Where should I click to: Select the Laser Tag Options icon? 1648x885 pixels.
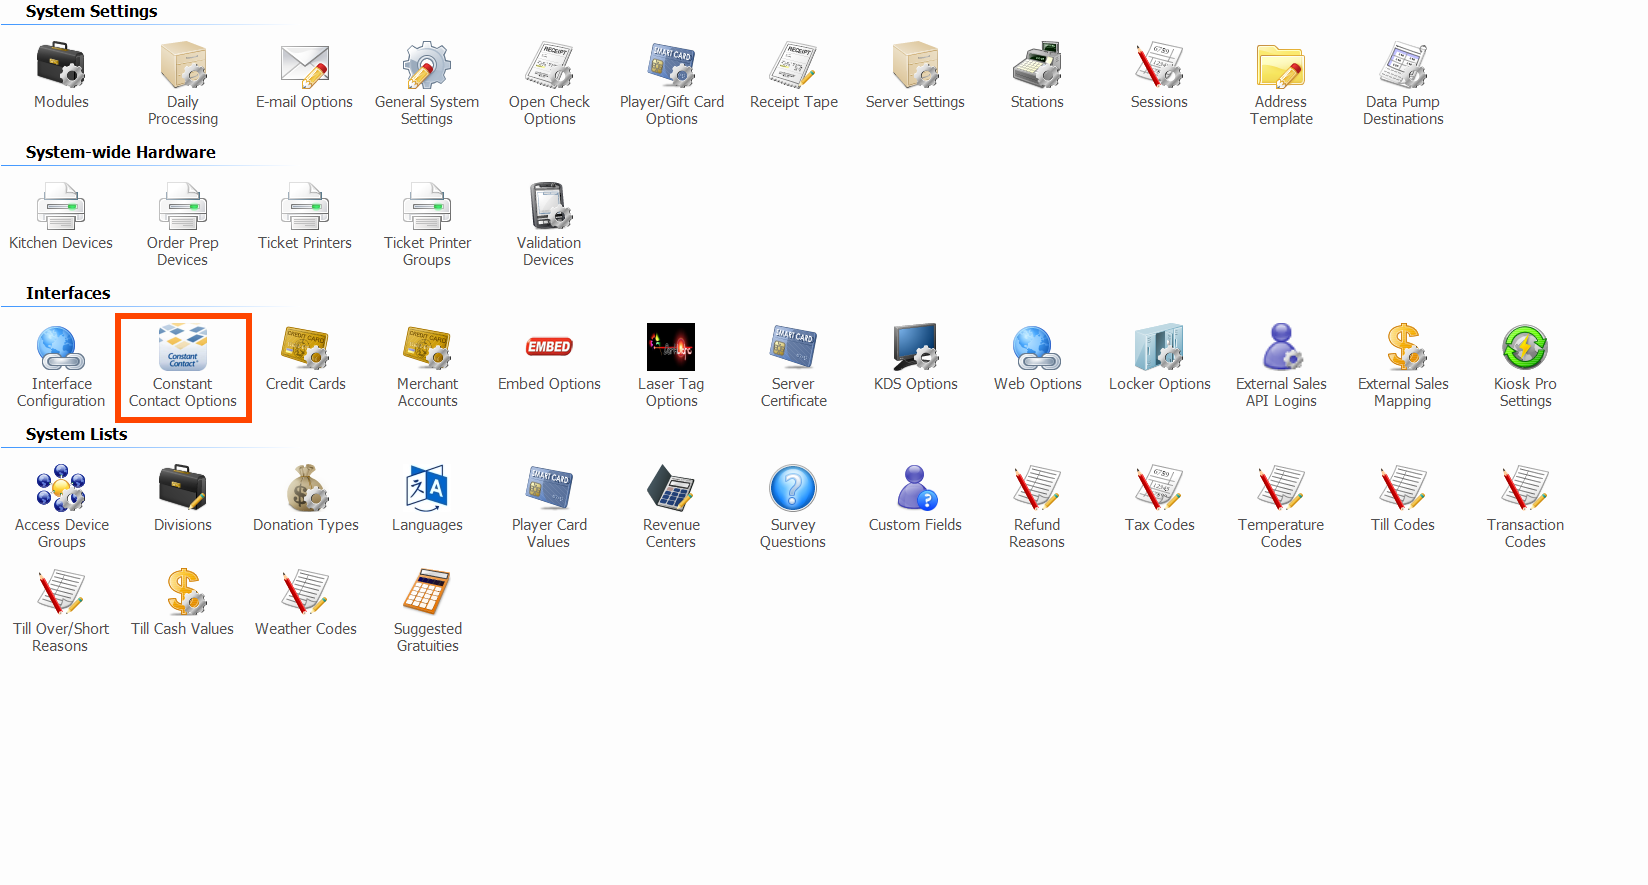[x=671, y=348]
